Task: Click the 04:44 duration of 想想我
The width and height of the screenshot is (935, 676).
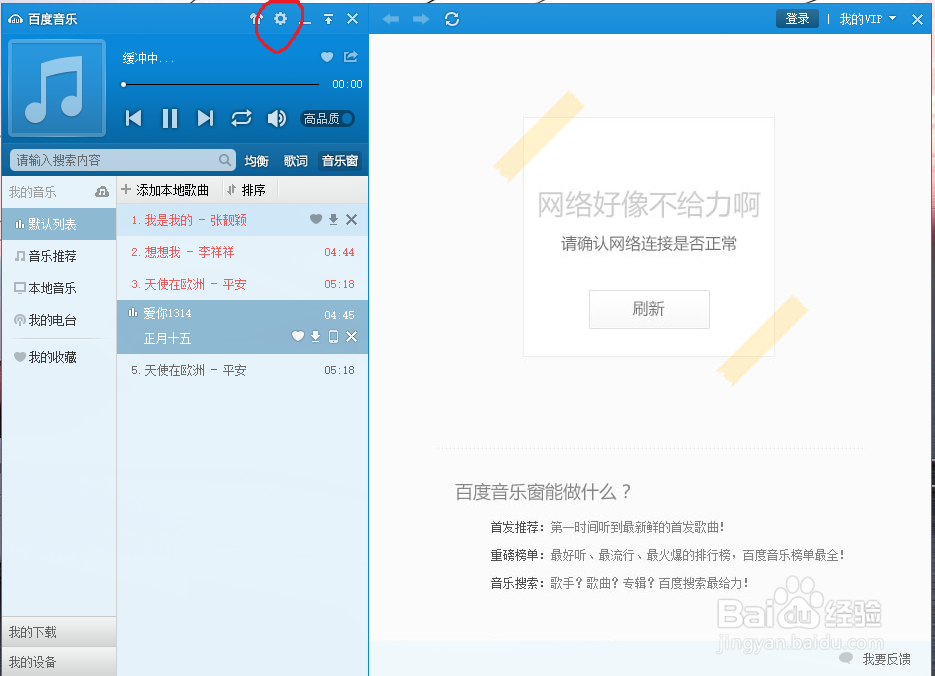Action: click(x=339, y=252)
